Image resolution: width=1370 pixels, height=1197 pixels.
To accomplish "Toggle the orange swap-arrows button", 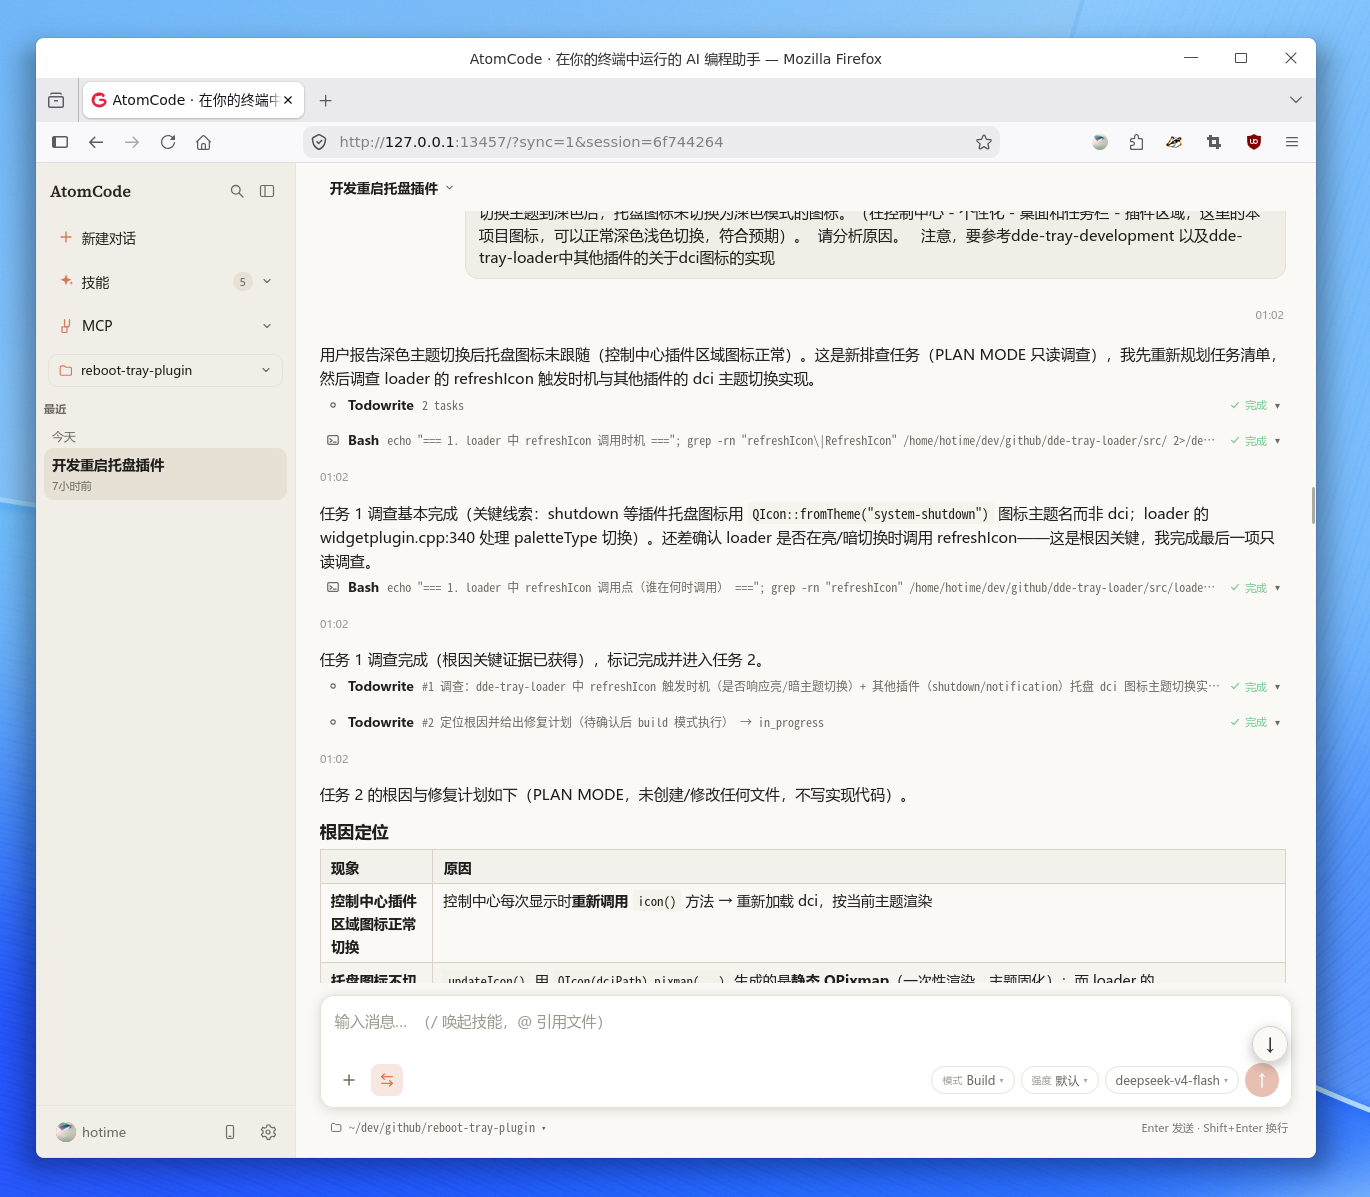I will 387,1080.
